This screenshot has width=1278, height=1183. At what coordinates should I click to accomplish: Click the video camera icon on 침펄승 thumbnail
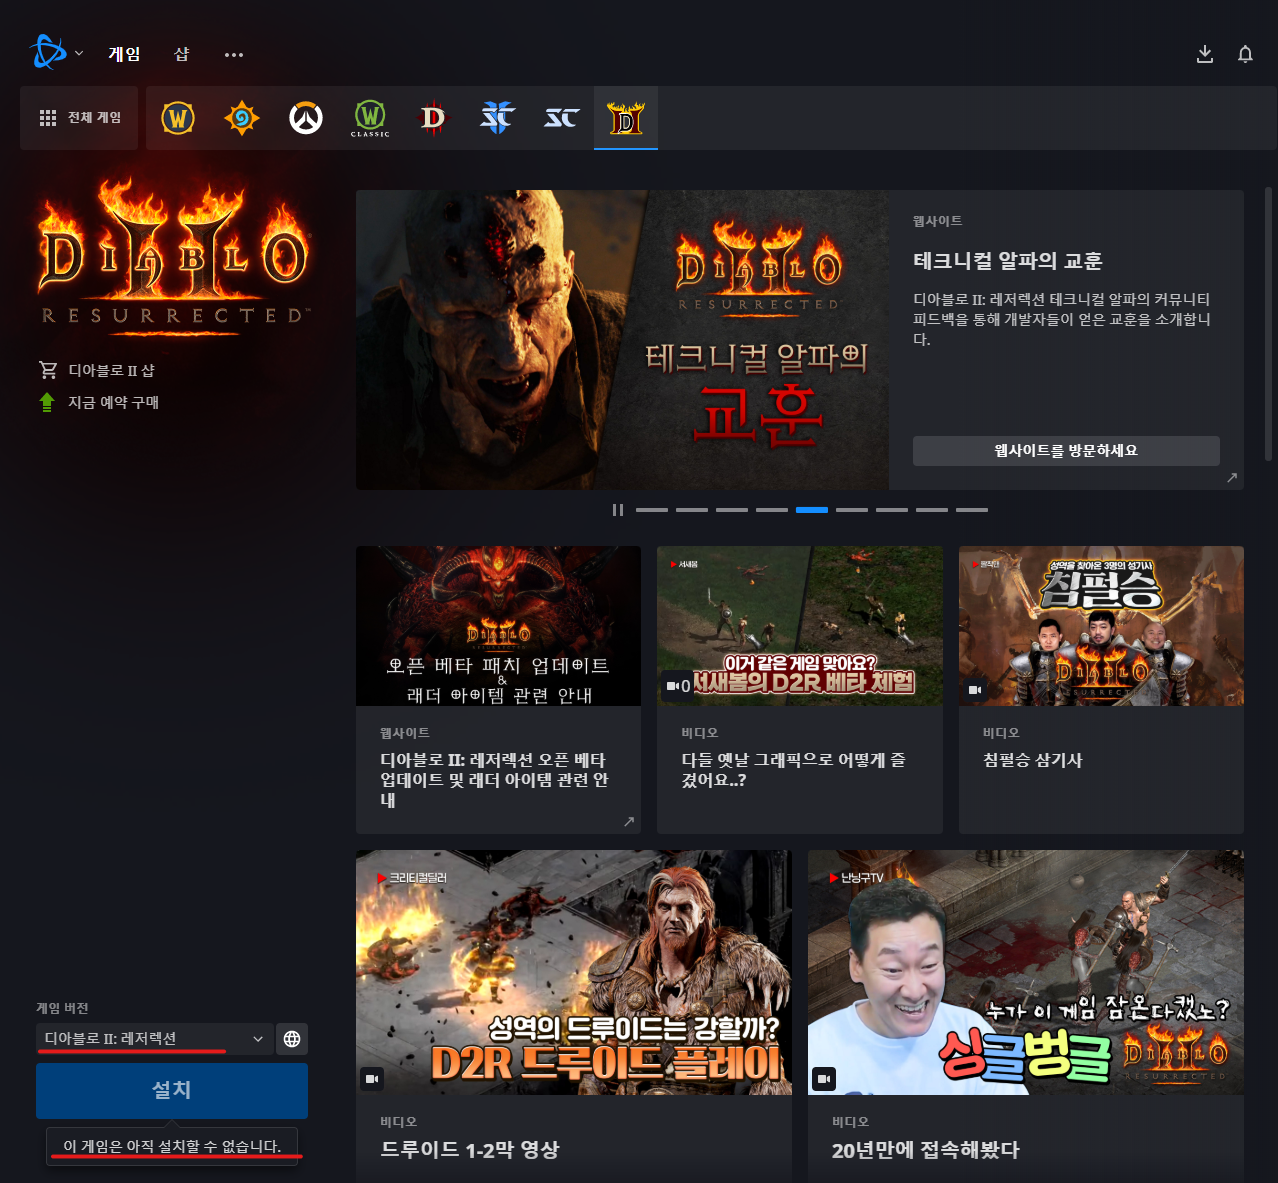pyautogui.click(x=975, y=690)
